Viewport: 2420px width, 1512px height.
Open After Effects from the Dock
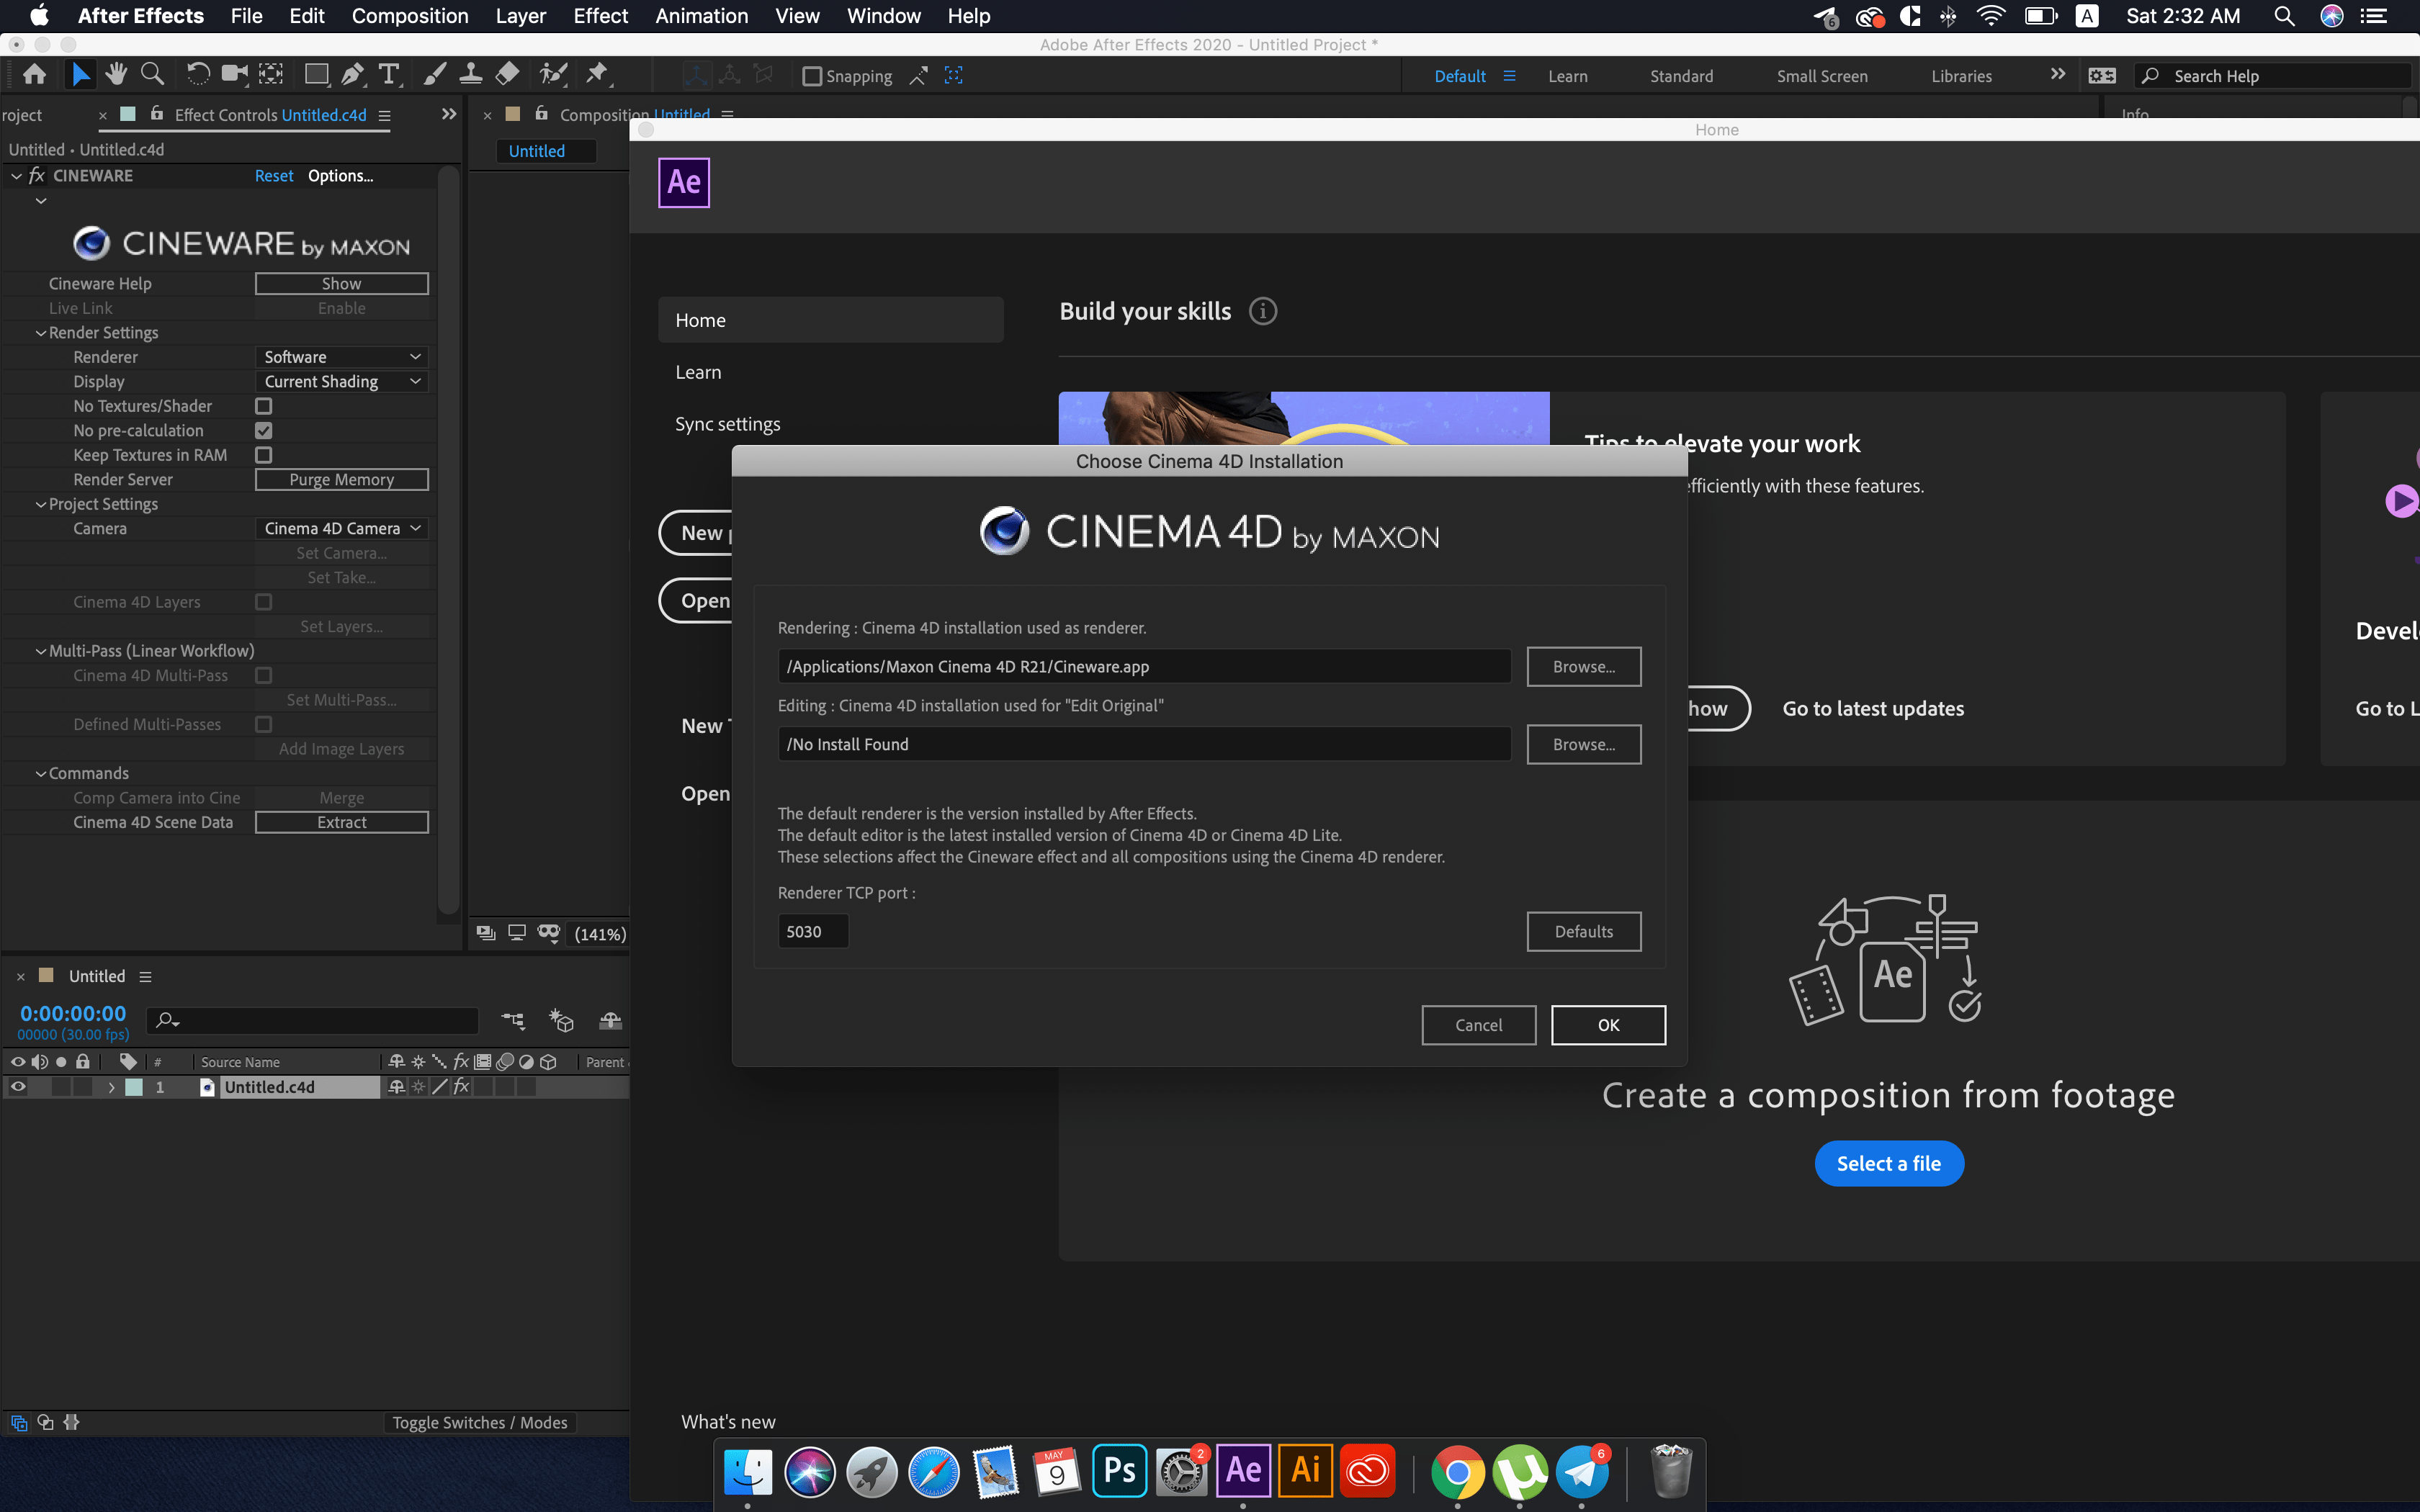click(x=1243, y=1470)
